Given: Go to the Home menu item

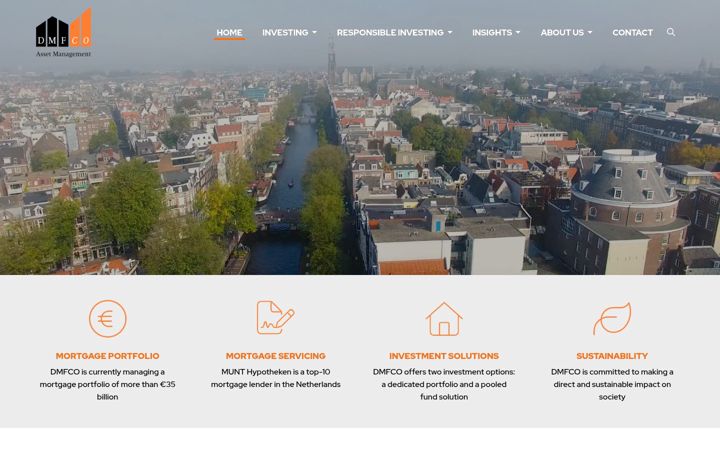Looking at the screenshot, I should (x=230, y=33).
